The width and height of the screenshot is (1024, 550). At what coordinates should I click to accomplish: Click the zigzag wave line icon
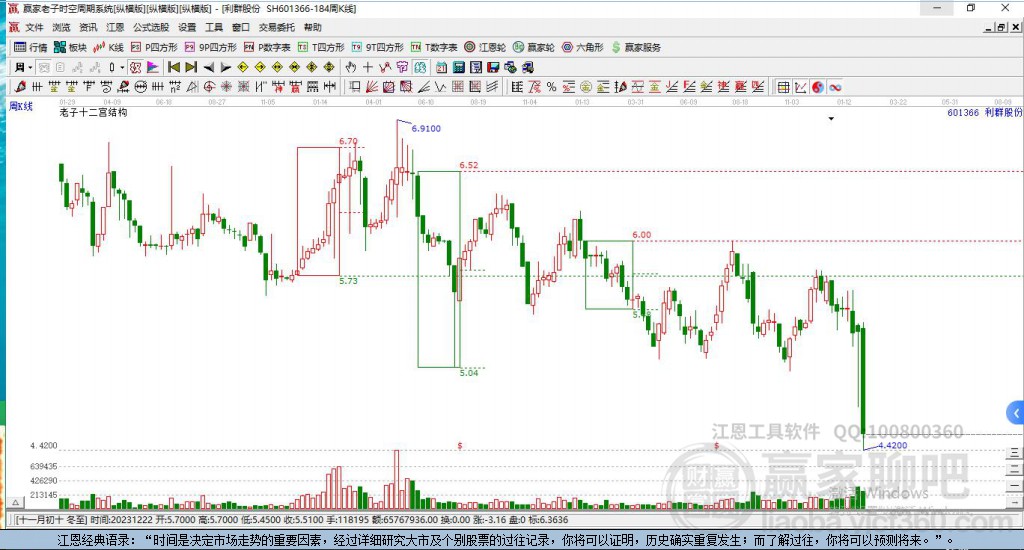tap(440, 87)
